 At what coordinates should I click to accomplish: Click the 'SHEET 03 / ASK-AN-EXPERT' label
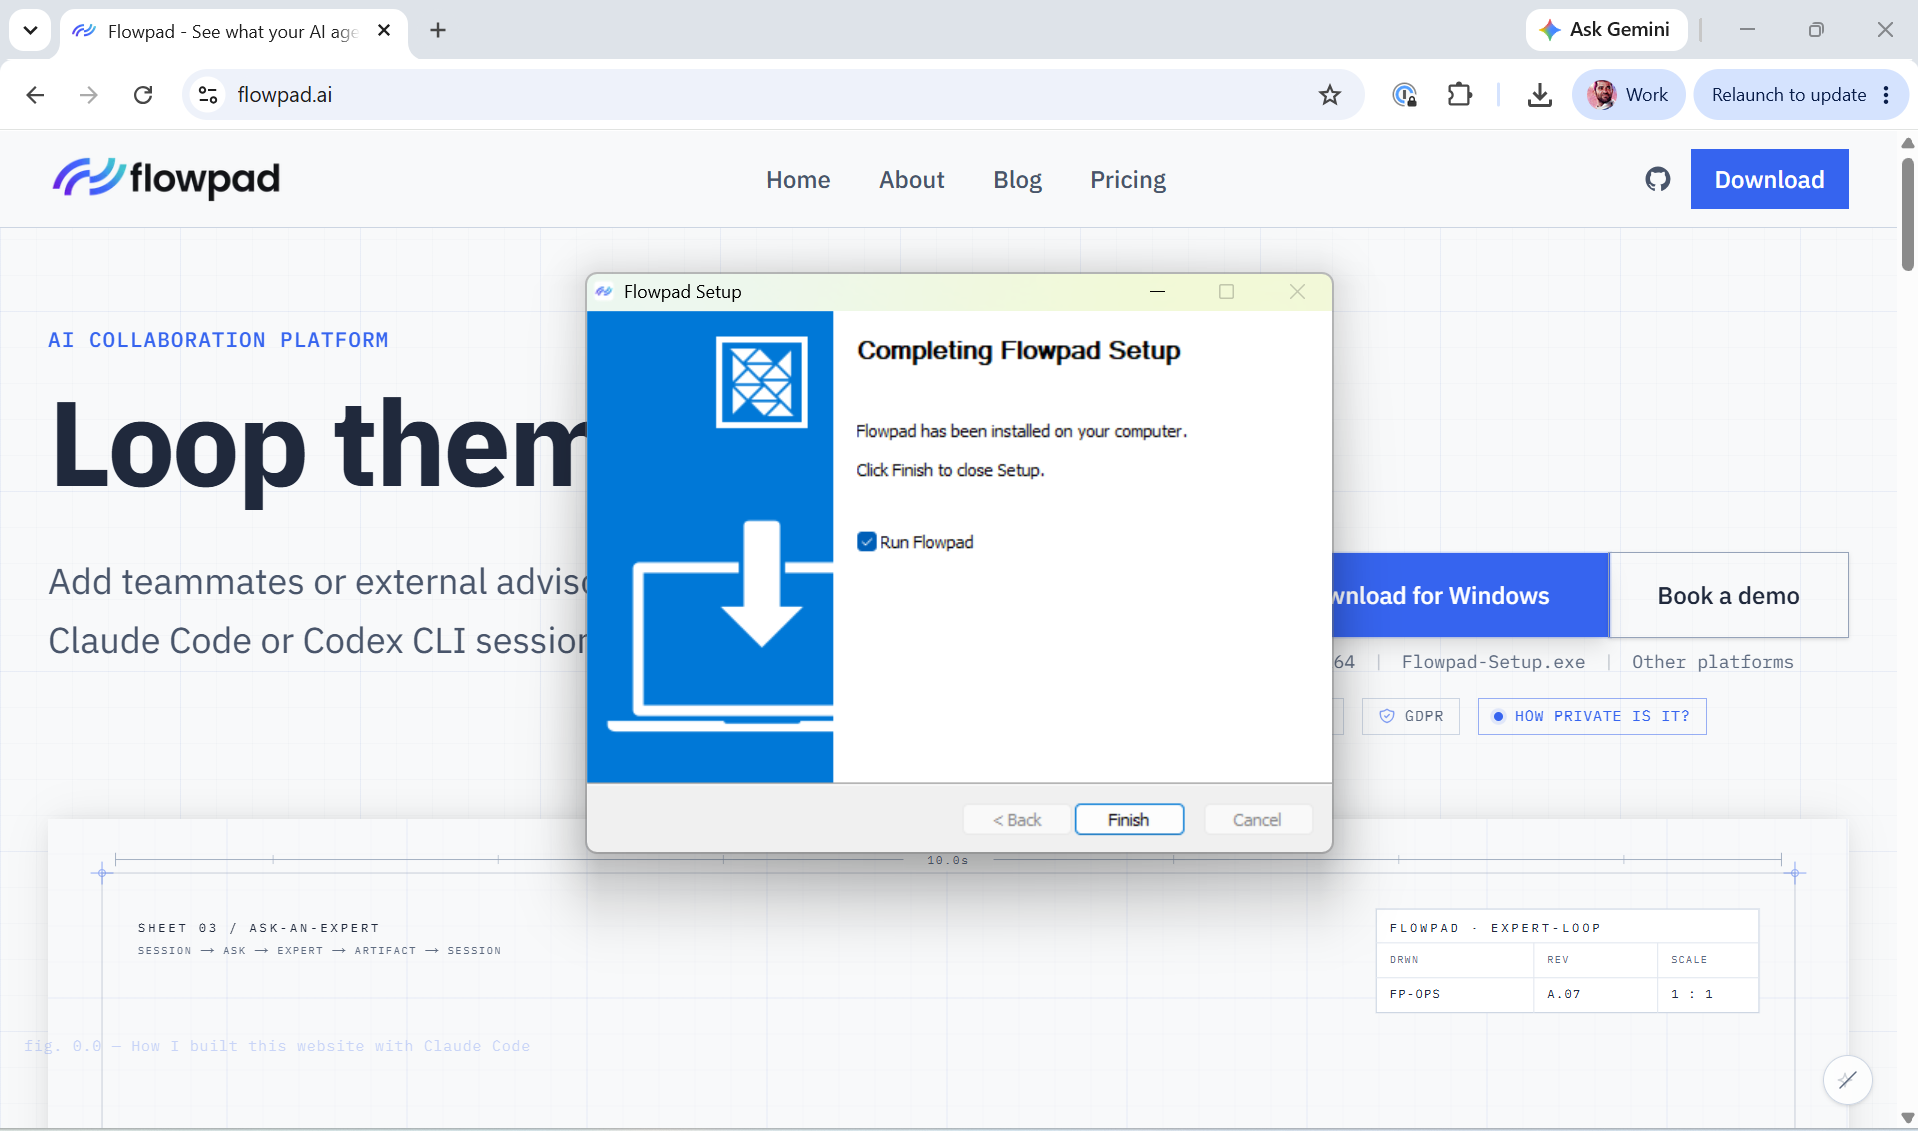pos(259,928)
